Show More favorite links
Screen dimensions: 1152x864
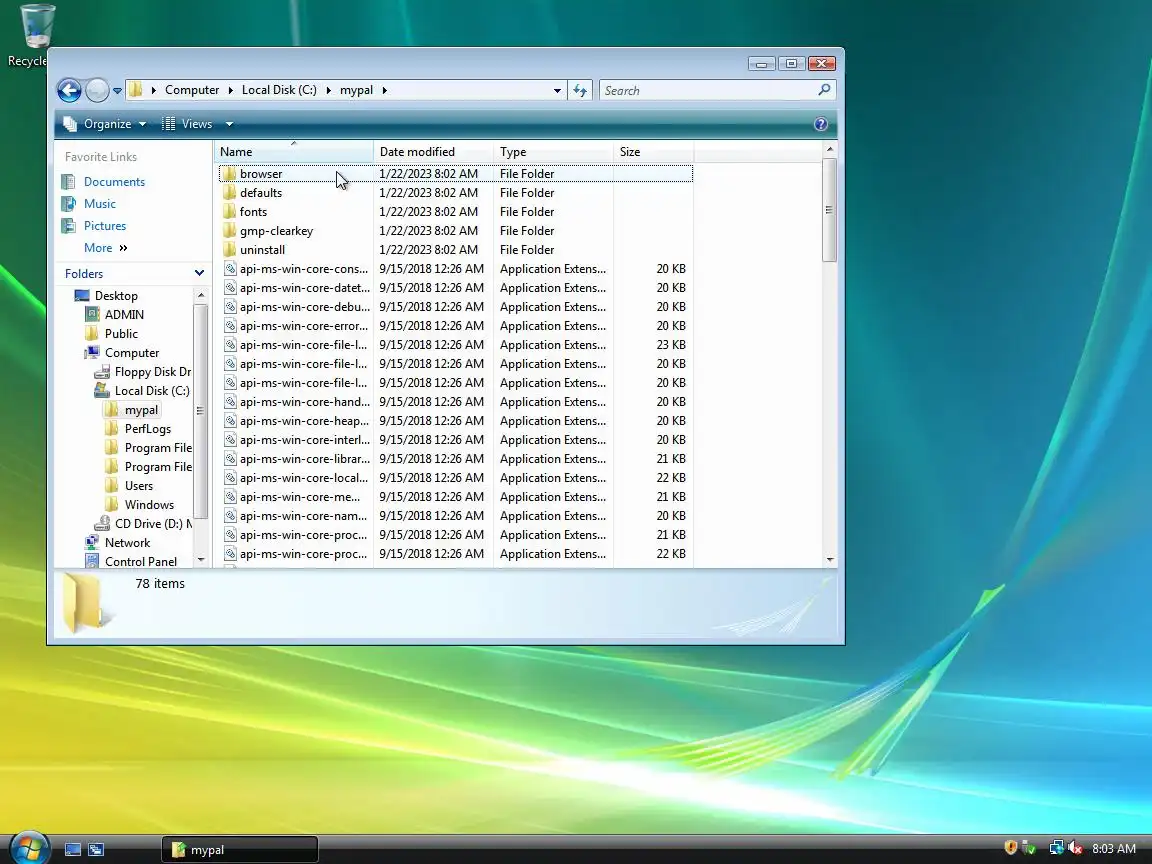tap(105, 248)
